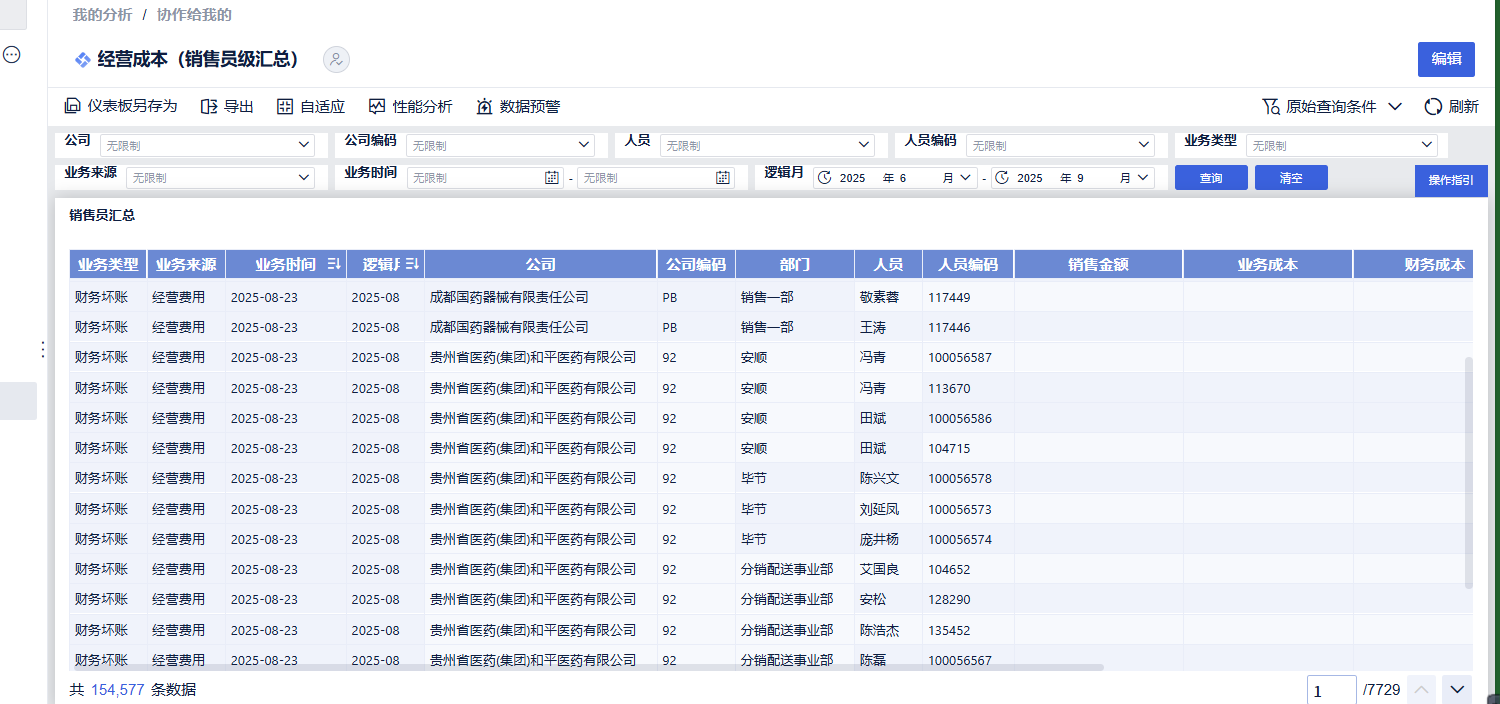The image size is (1500, 704).
Task: Click the 人员编码 column header
Action: point(968,264)
